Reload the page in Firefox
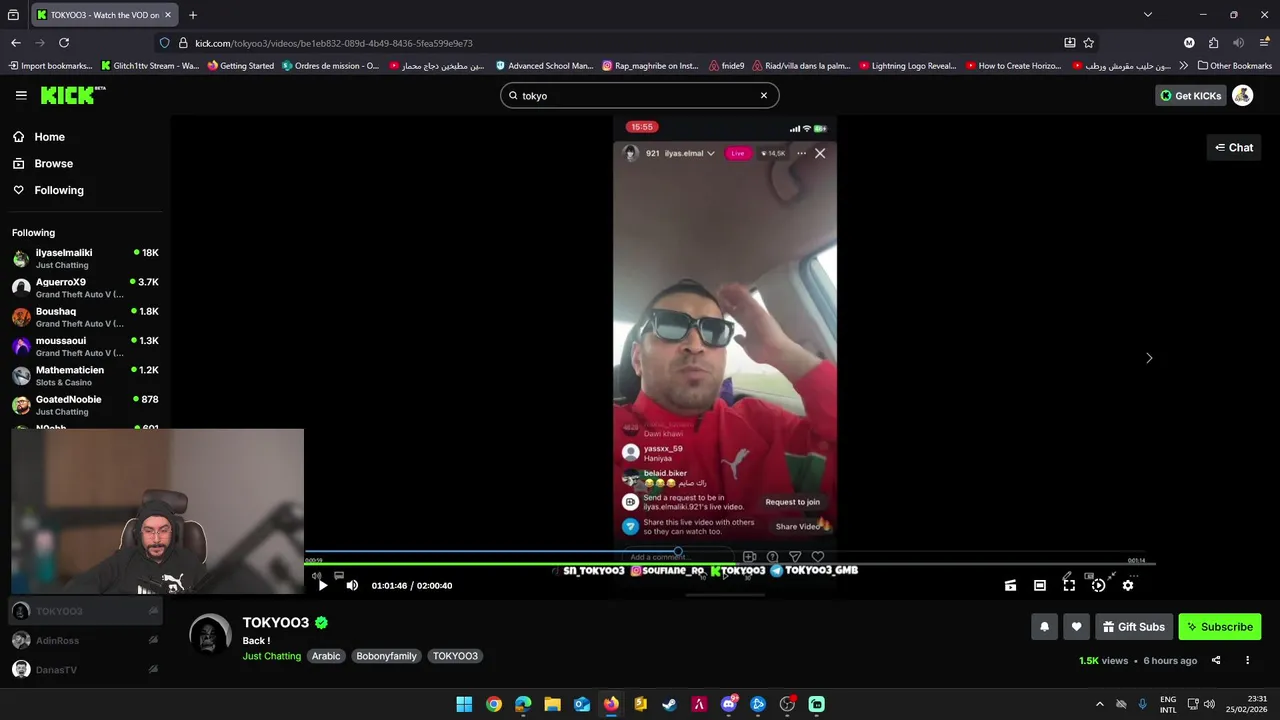Image resolution: width=1280 pixels, height=720 pixels. tap(64, 43)
